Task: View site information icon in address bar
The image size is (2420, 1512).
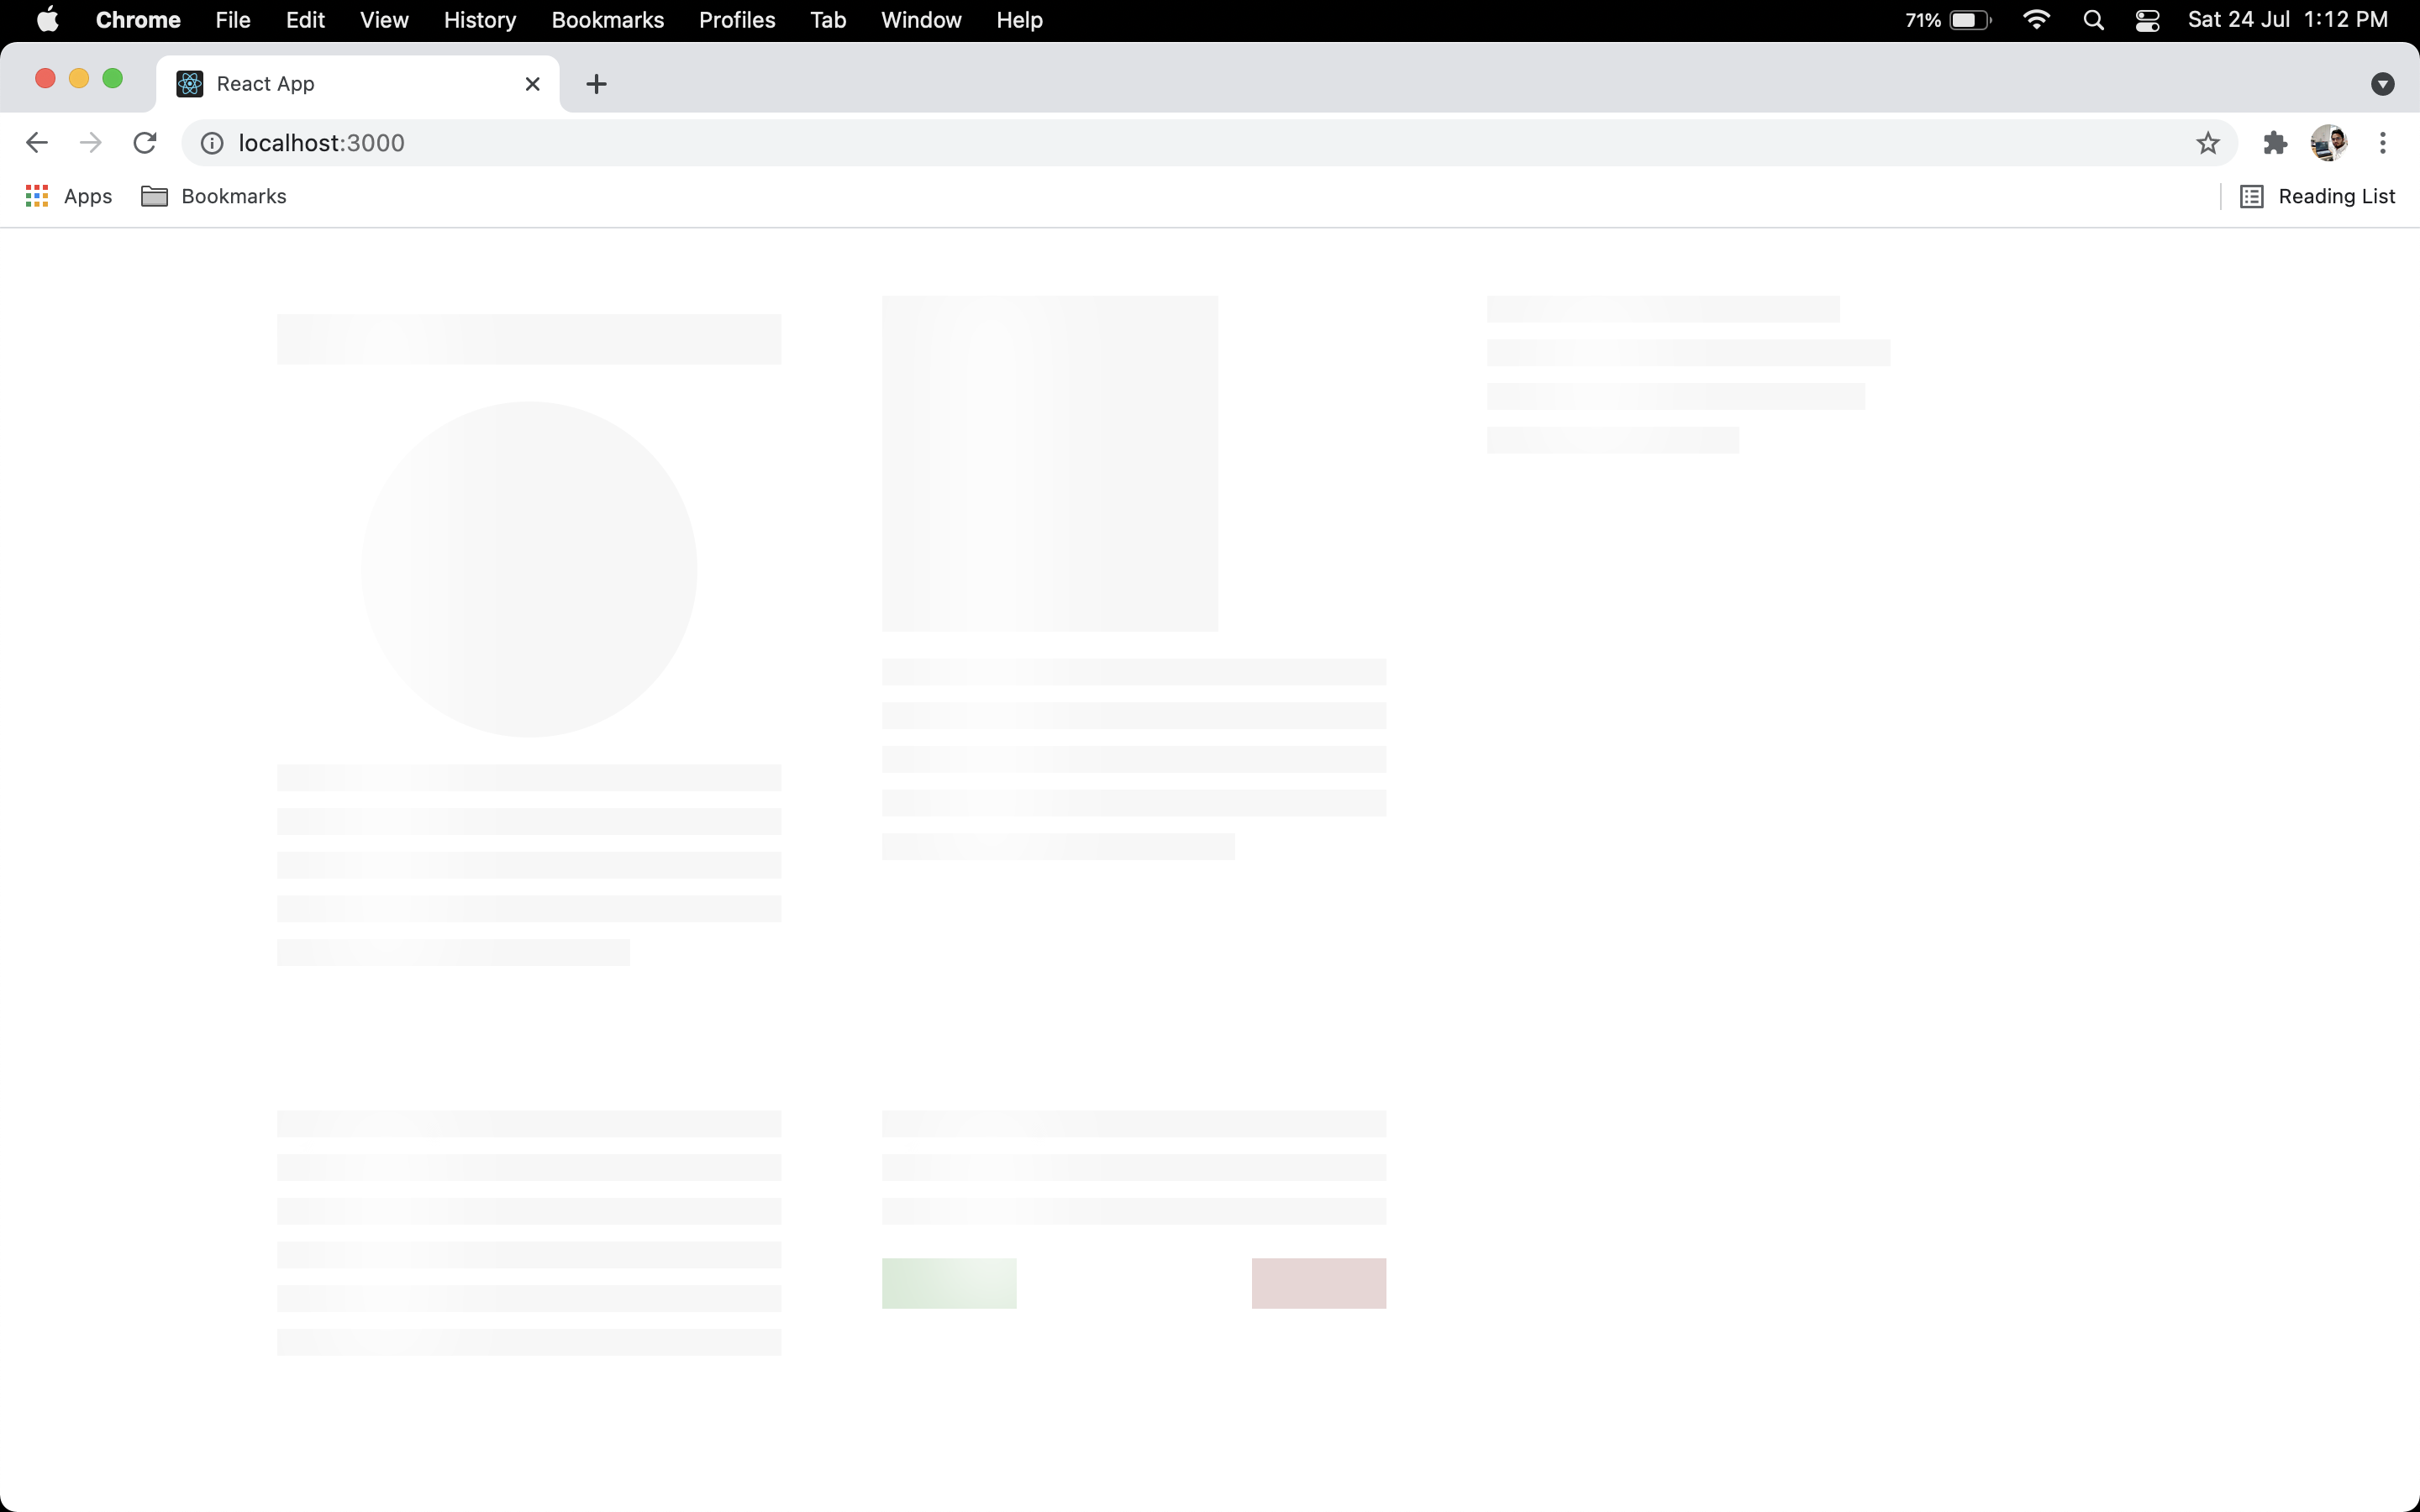Action: click(x=212, y=143)
